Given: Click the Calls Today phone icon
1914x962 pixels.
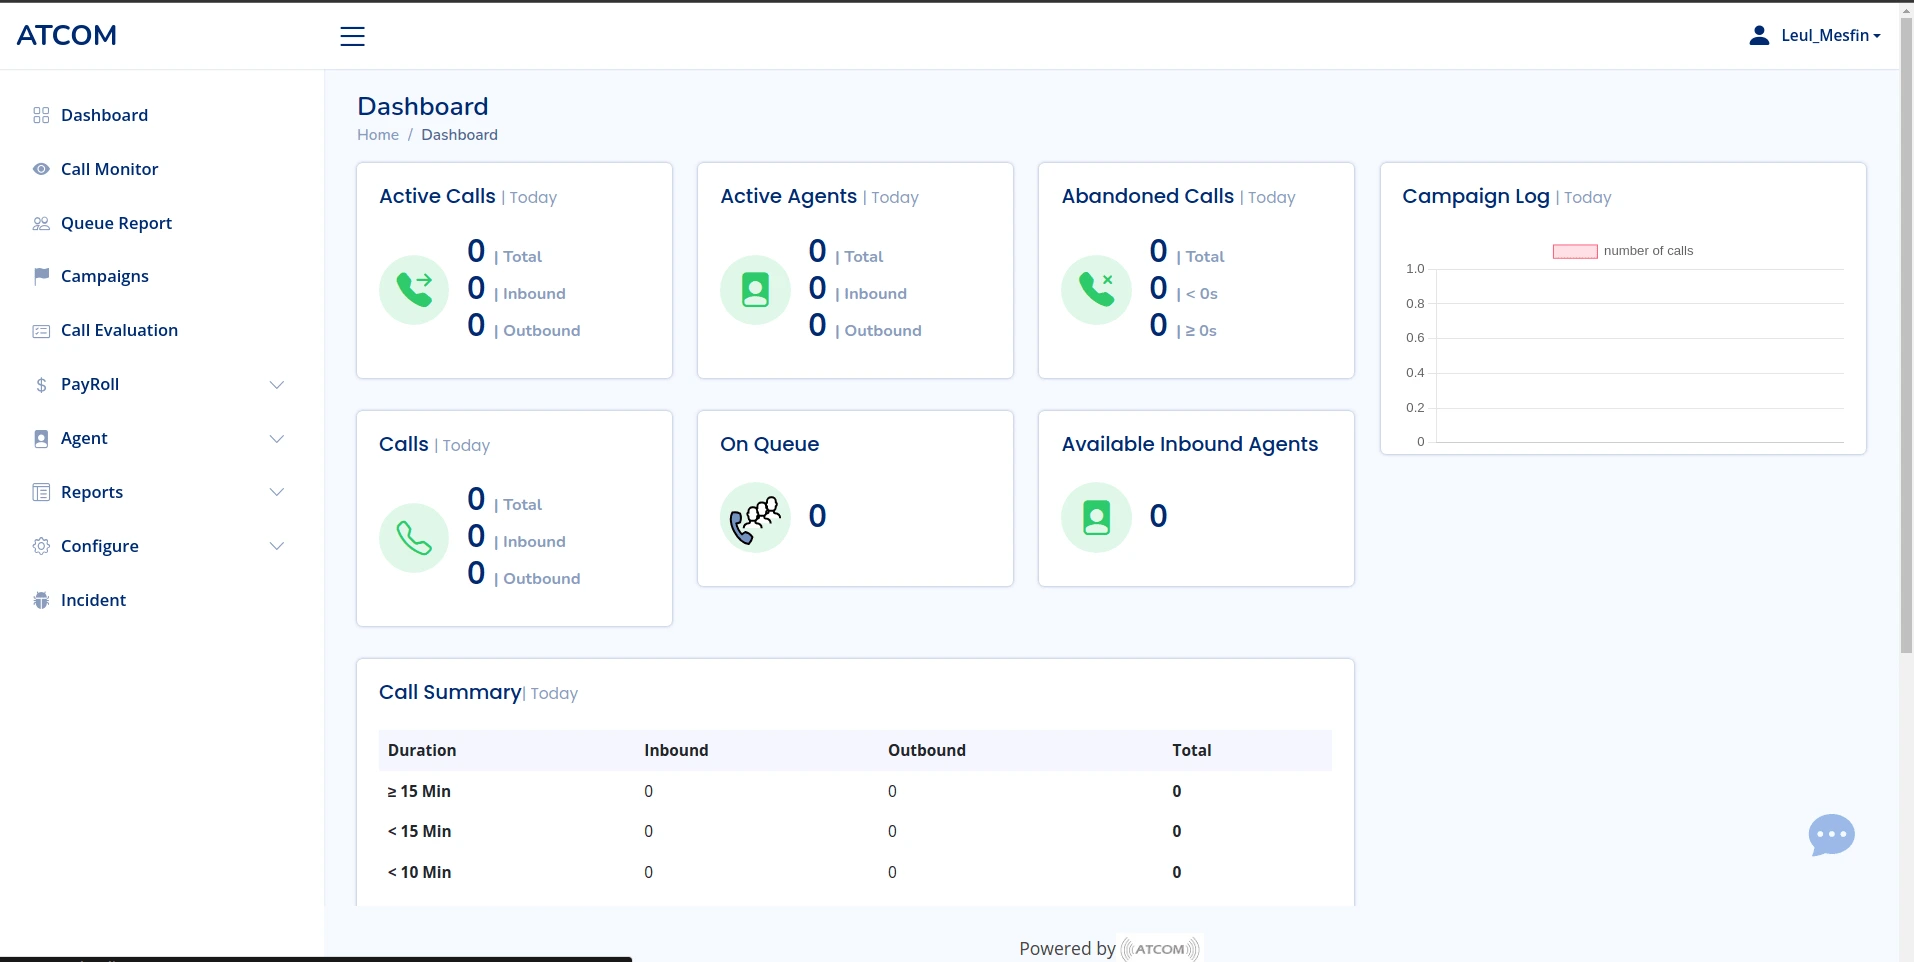Looking at the screenshot, I should pos(414,538).
